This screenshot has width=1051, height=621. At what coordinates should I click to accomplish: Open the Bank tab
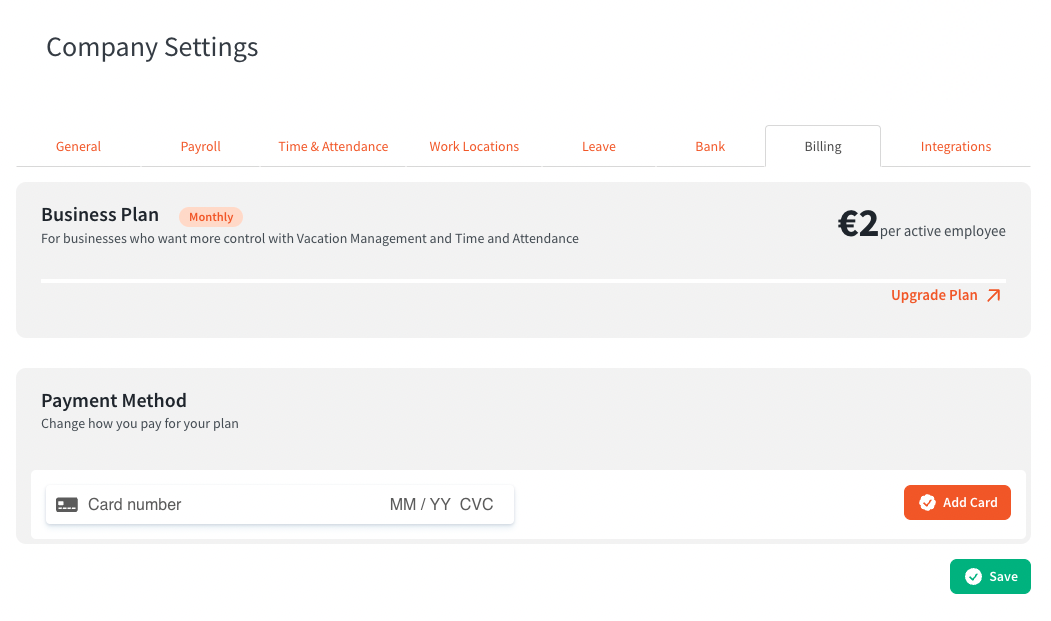[x=710, y=146]
